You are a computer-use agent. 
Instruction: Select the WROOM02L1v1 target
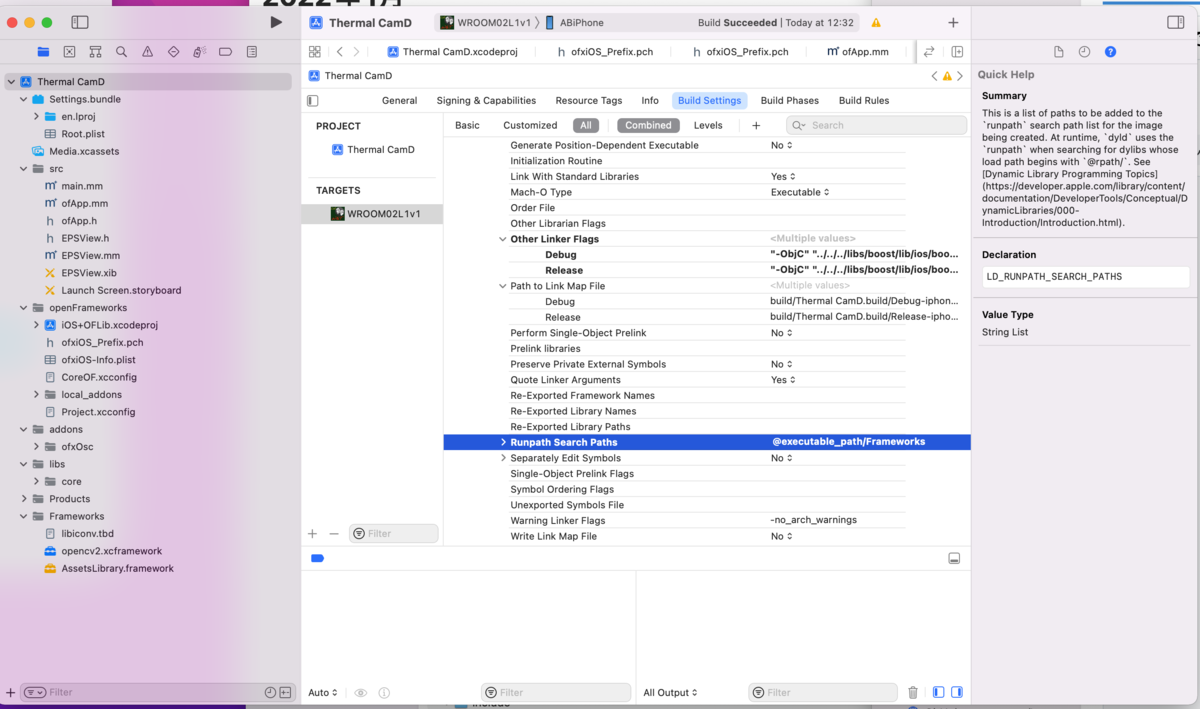pos(372,214)
